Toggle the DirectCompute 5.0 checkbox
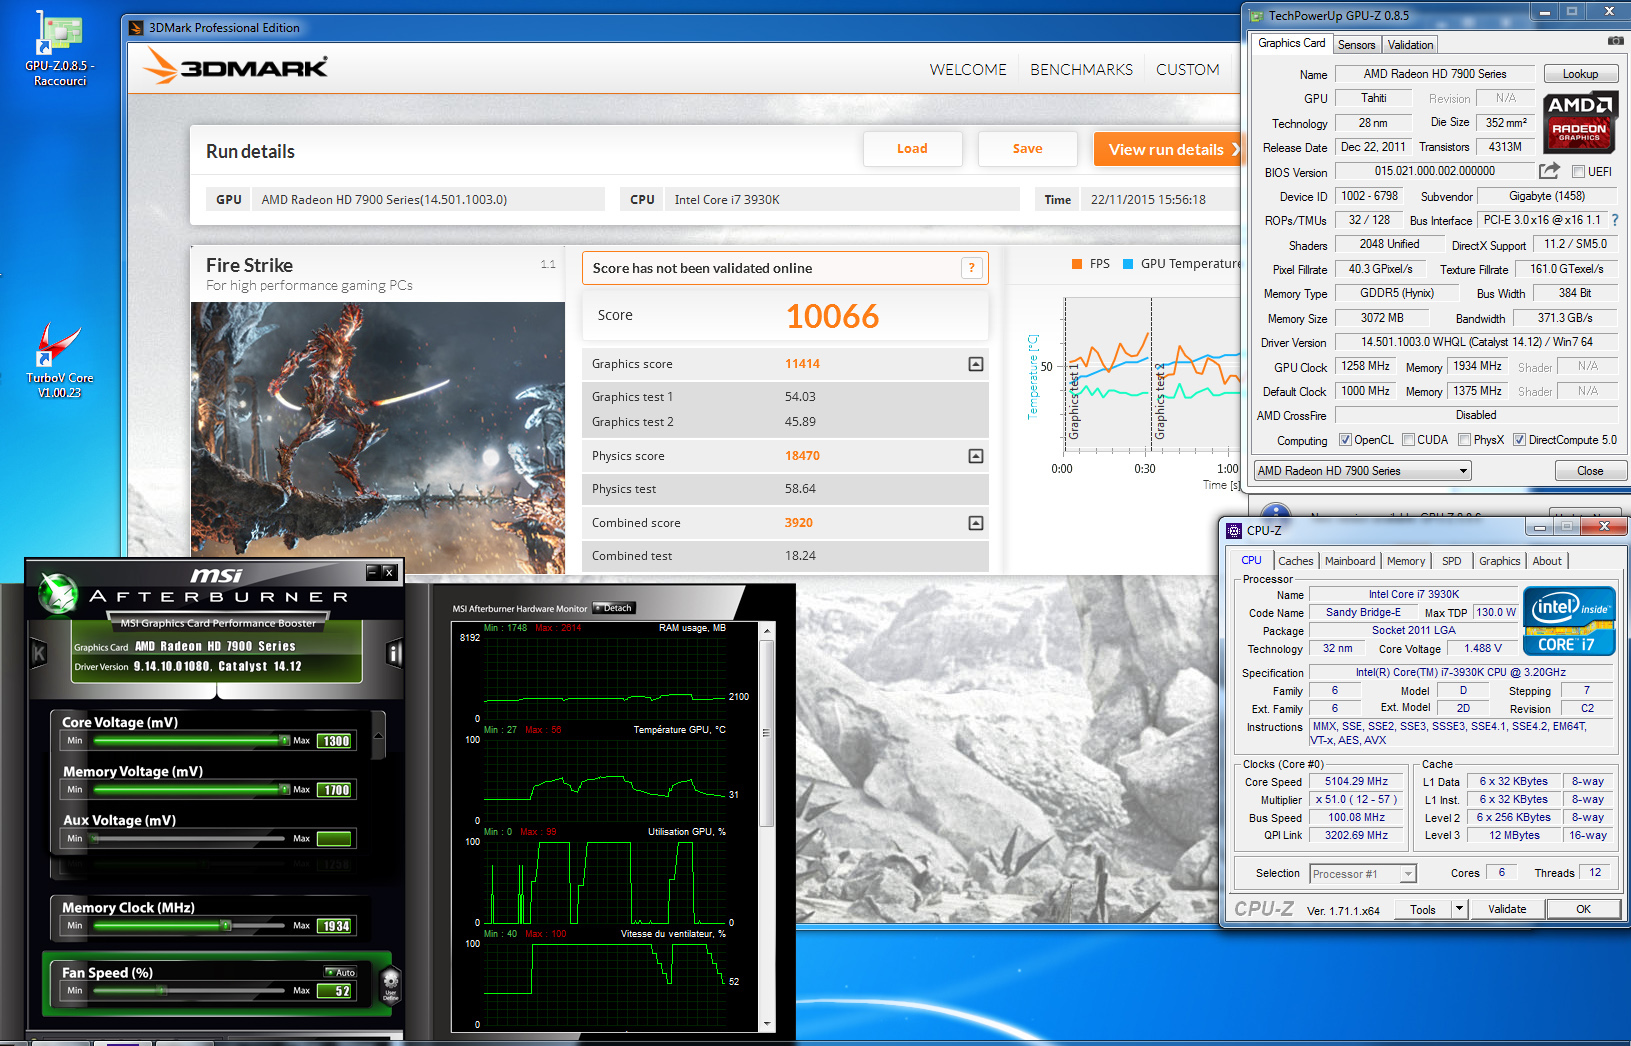 pos(1519,440)
